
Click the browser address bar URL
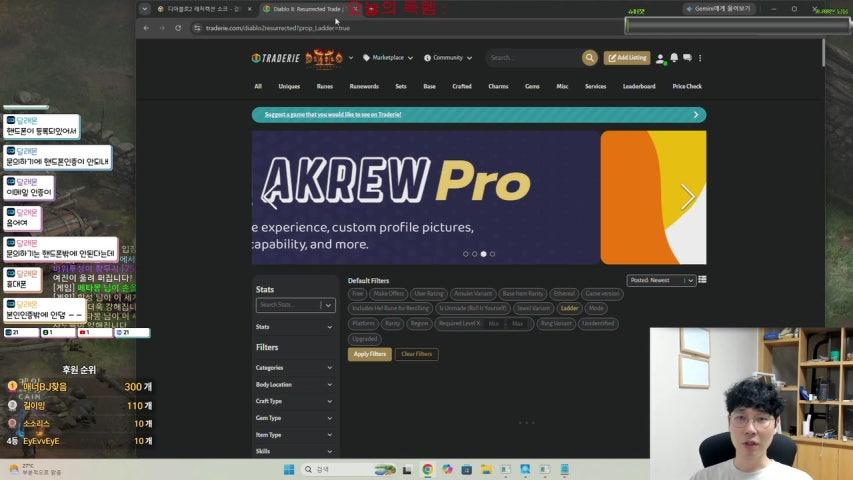pyautogui.click(x=277, y=28)
